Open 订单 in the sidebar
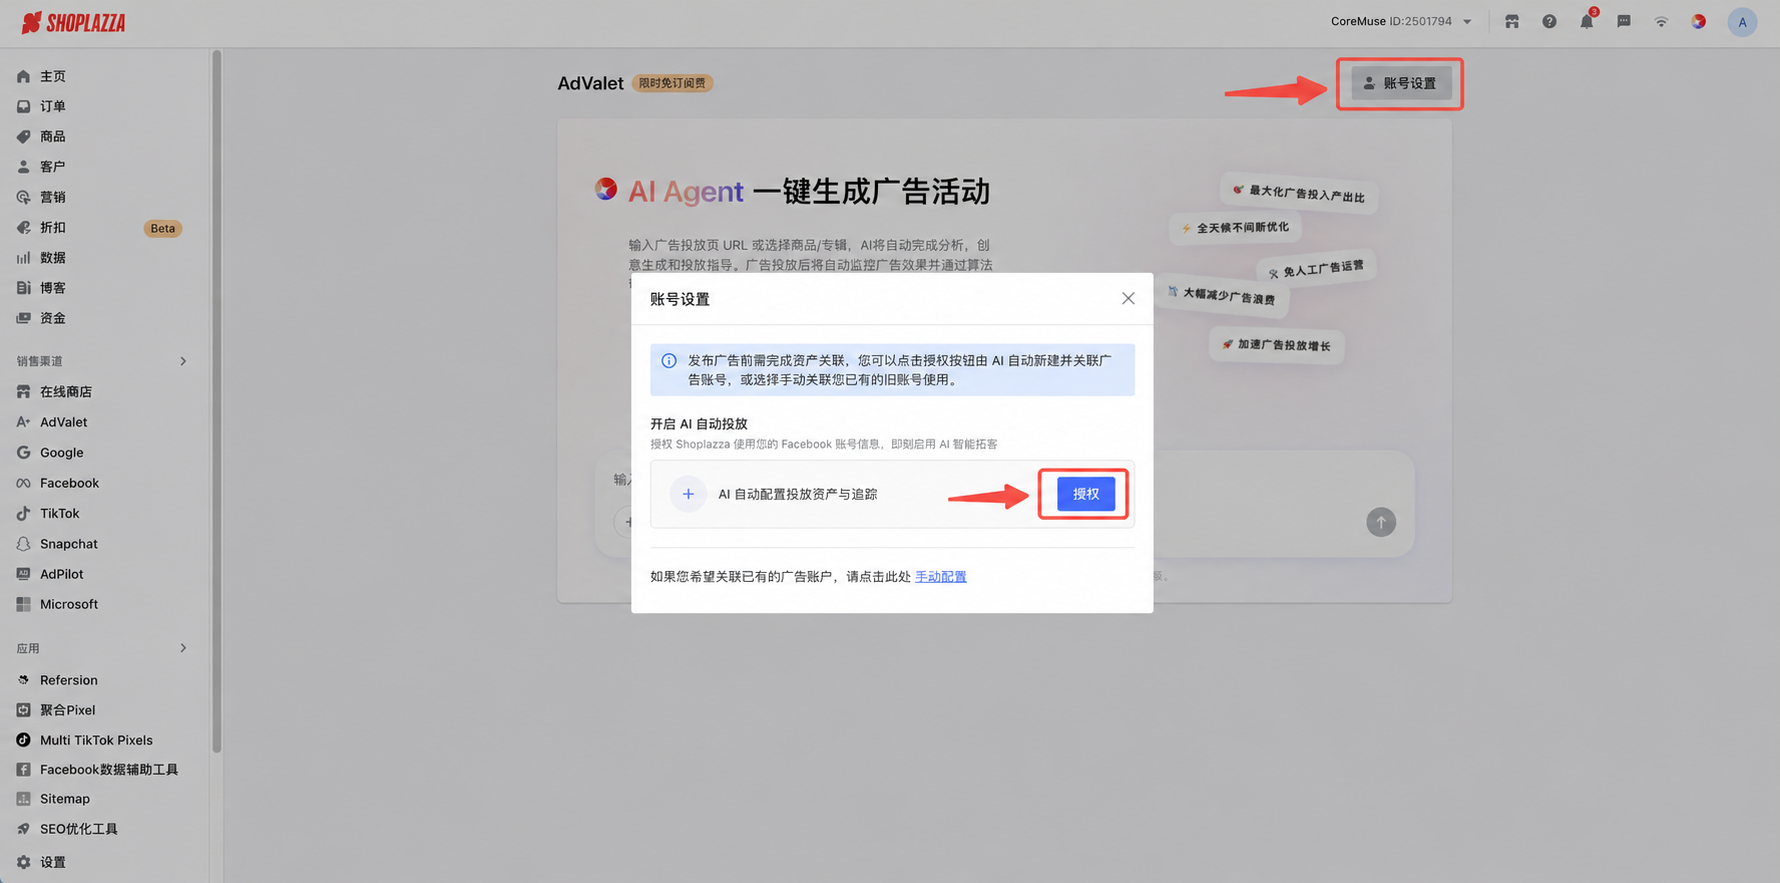The image size is (1780, 883). [x=53, y=106]
